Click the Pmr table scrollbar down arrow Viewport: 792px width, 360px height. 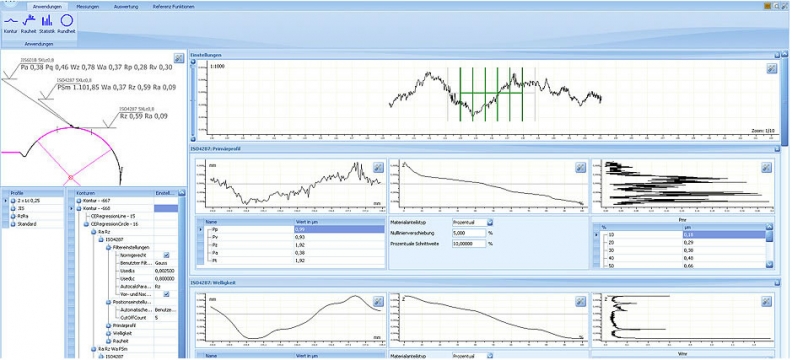[x=769, y=264]
